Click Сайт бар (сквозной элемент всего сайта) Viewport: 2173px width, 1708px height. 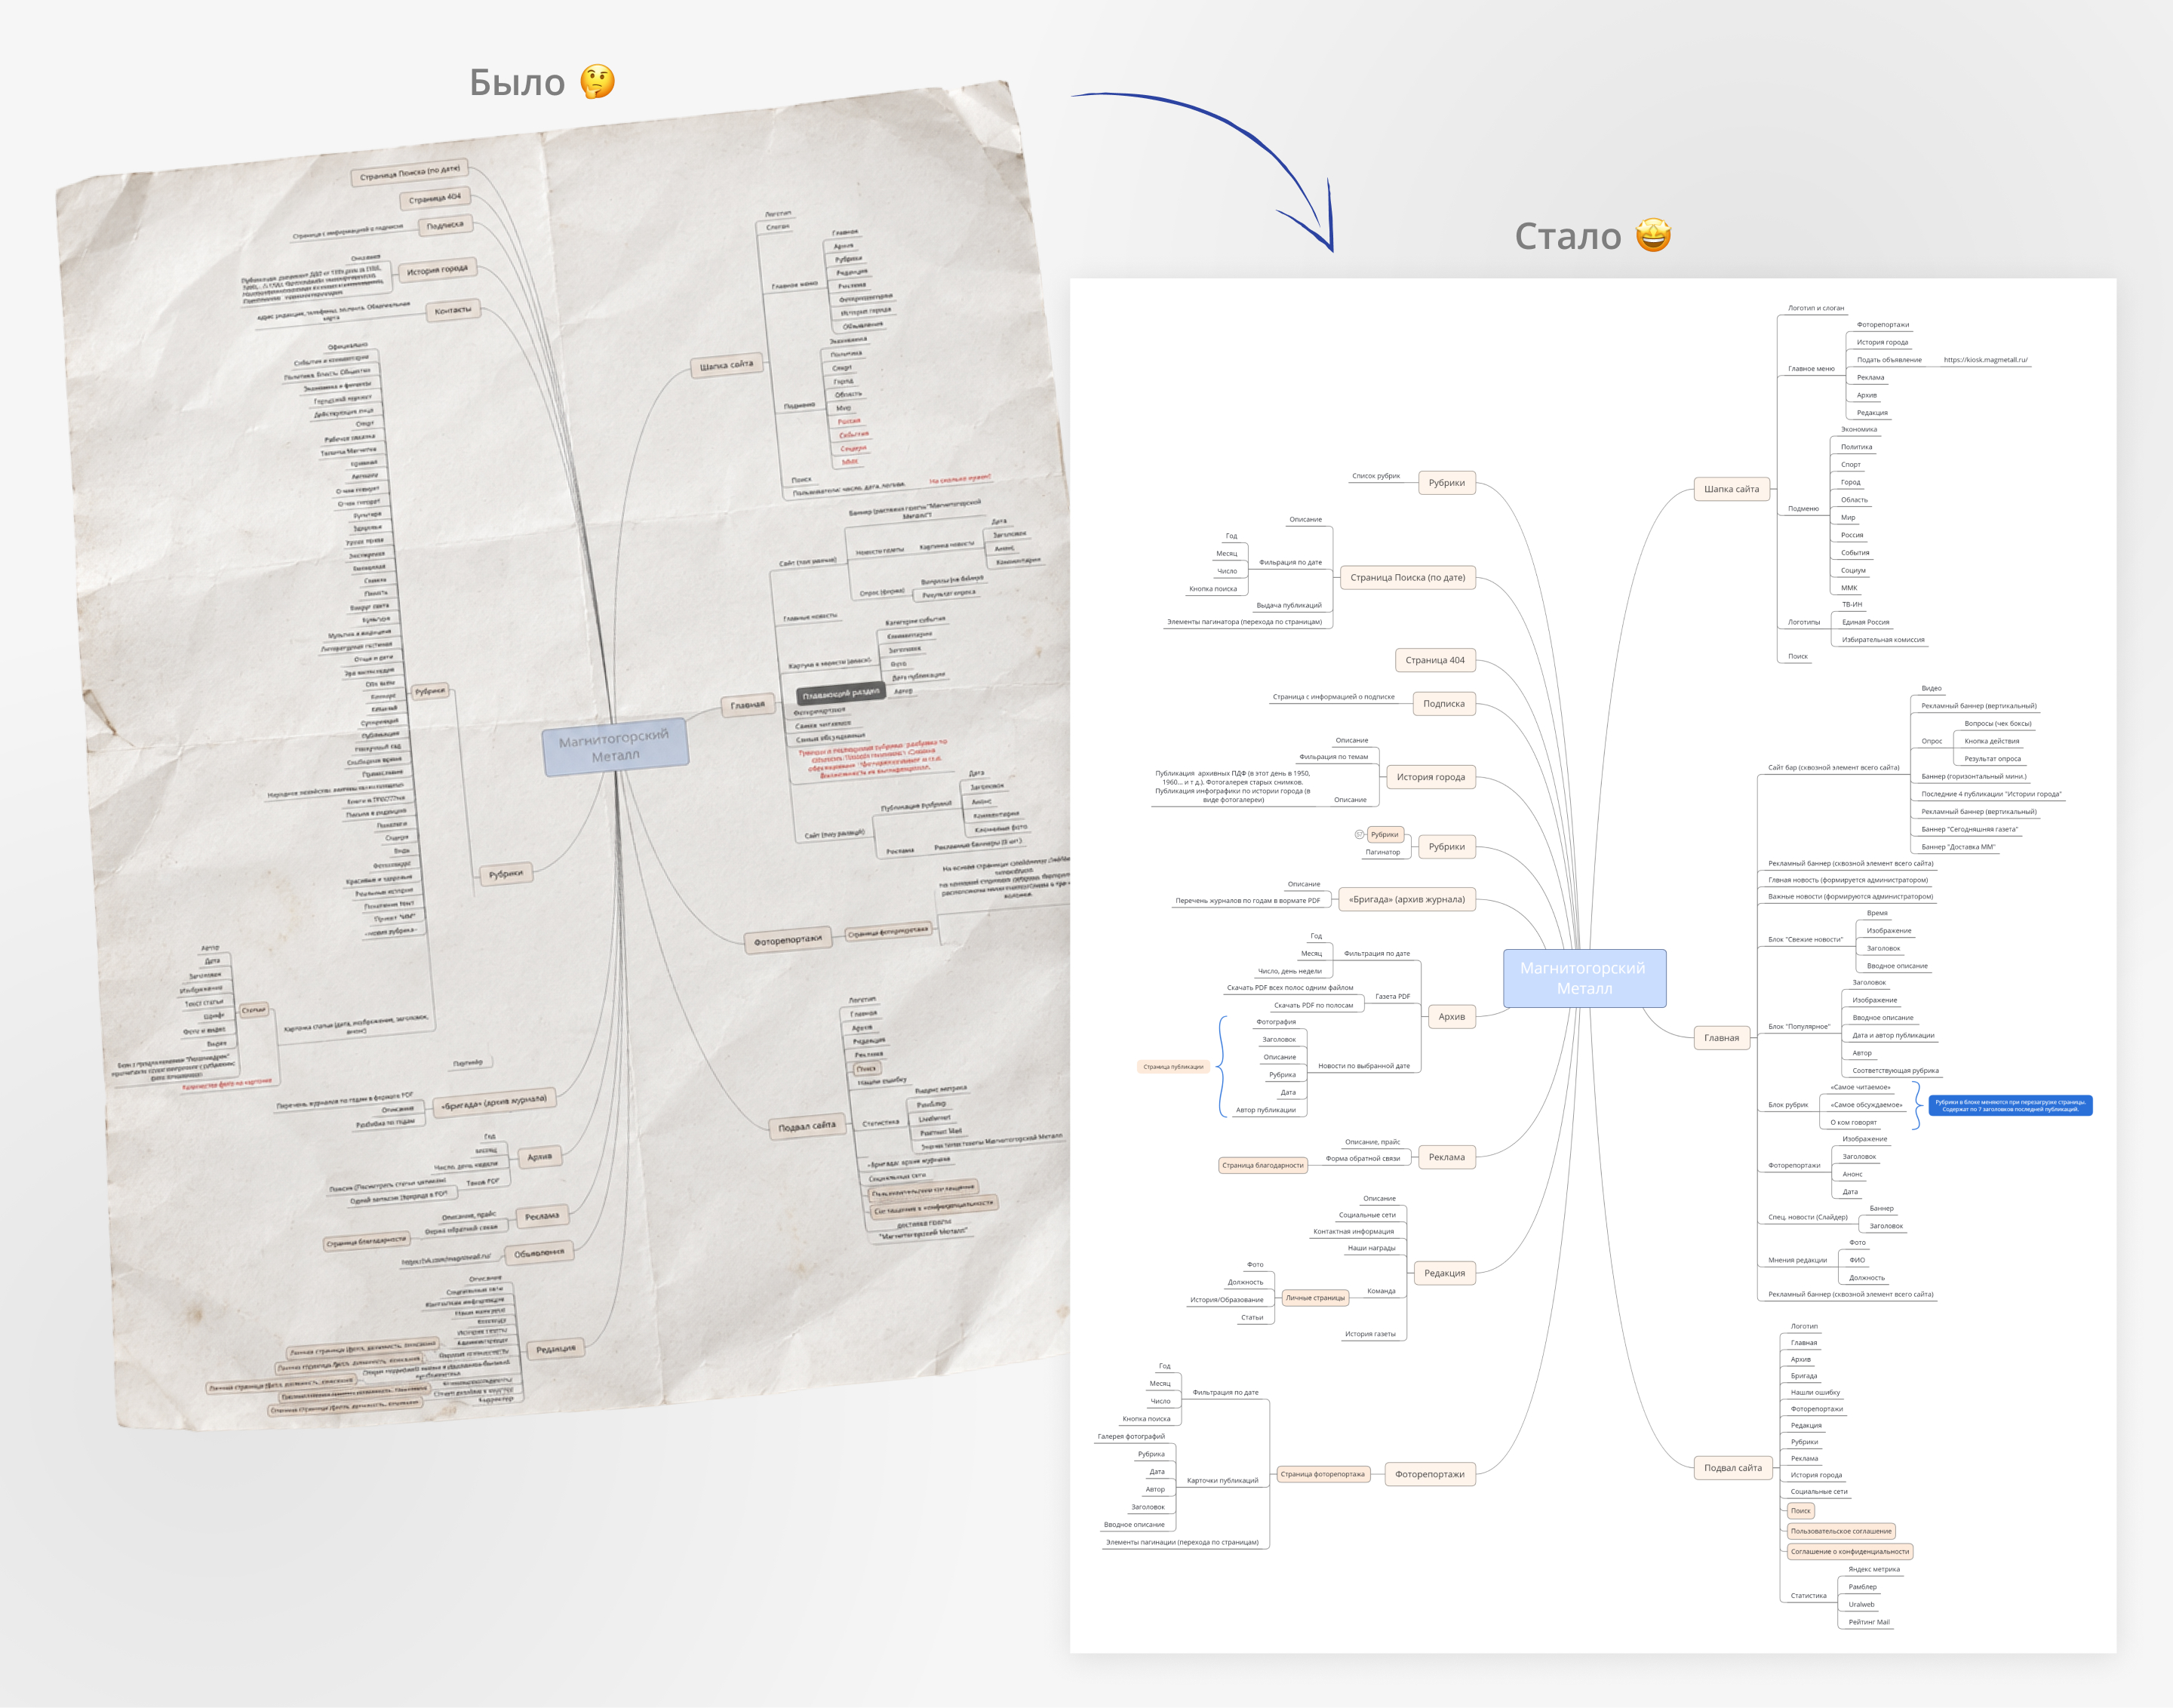tap(1833, 768)
